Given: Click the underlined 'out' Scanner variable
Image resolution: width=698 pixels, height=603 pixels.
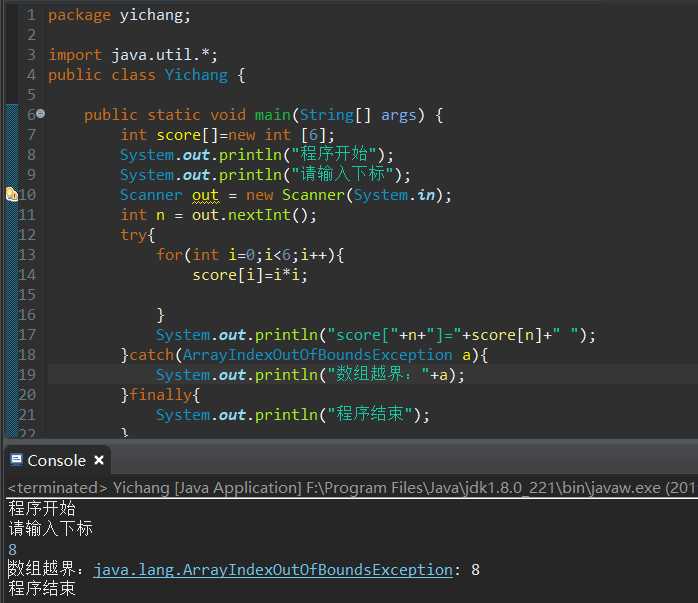Looking at the screenshot, I should (205, 195).
